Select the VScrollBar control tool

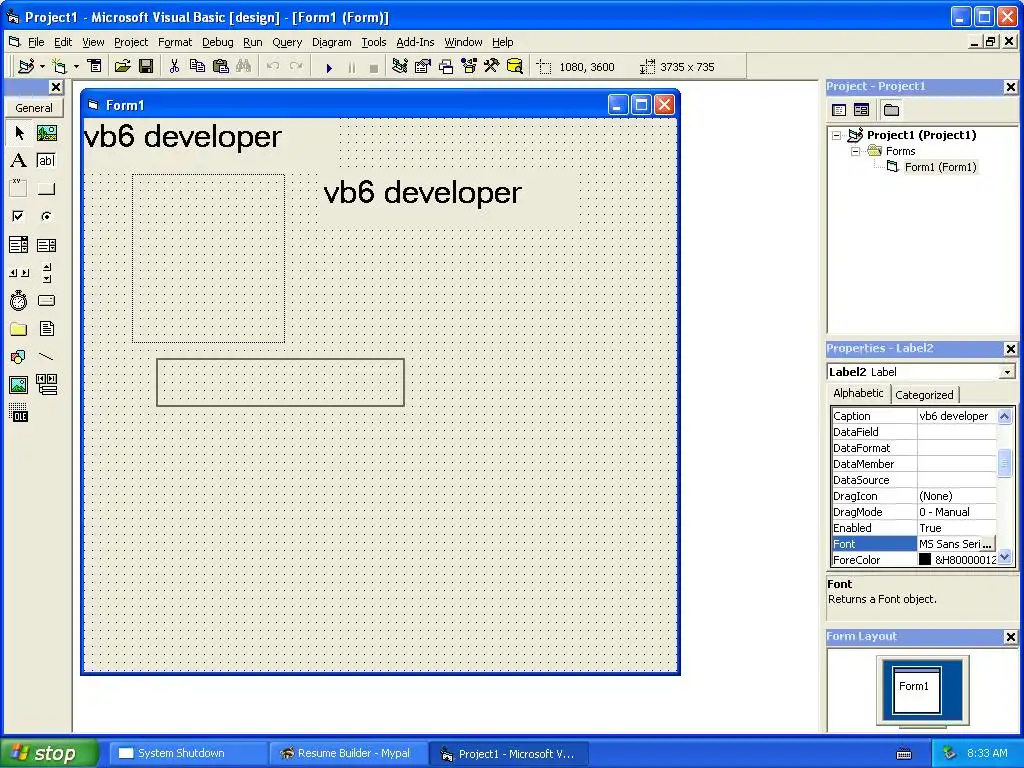pos(46,273)
